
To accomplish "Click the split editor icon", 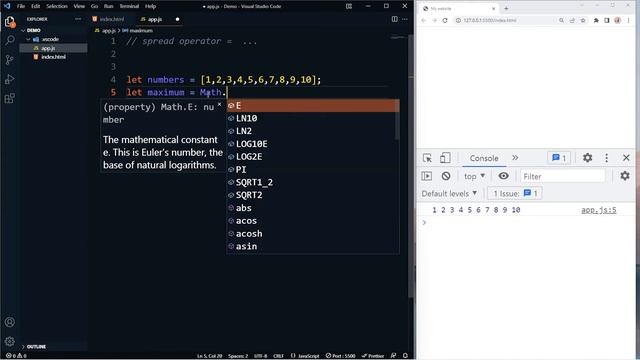I will tap(394, 19).
